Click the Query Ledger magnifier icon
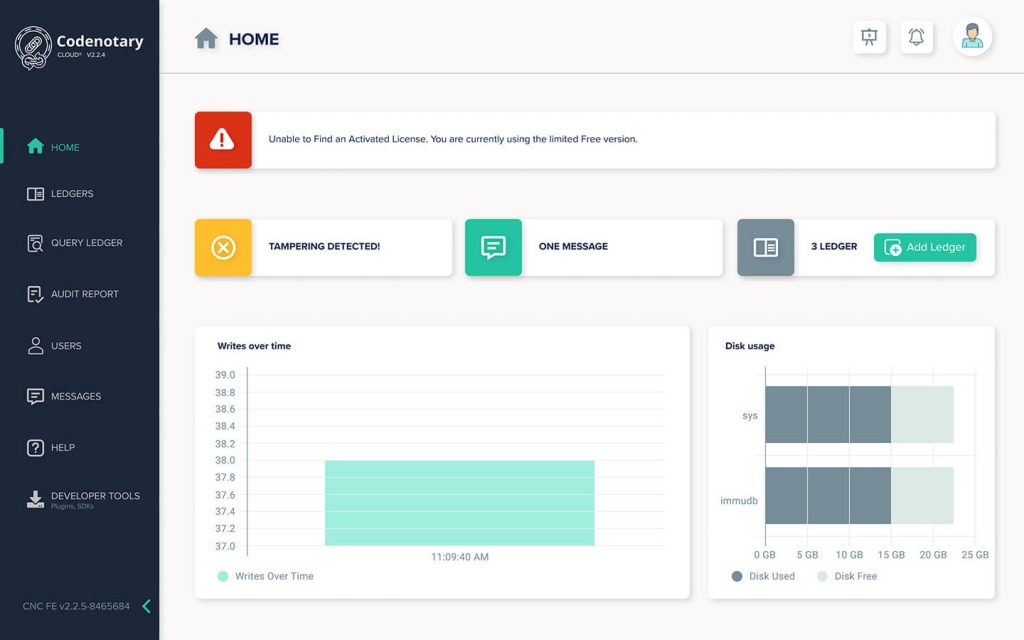1024x640 pixels. tap(35, 243)
